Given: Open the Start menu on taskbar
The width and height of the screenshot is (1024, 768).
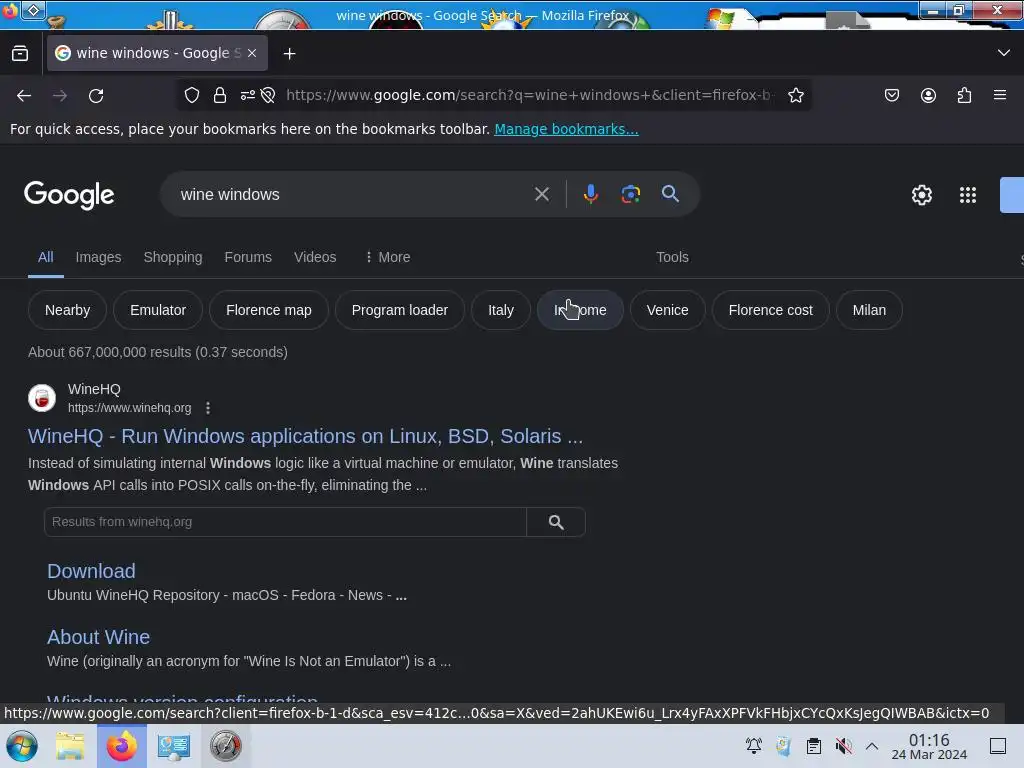Looking at the screenshot, I should pos(22,746).
